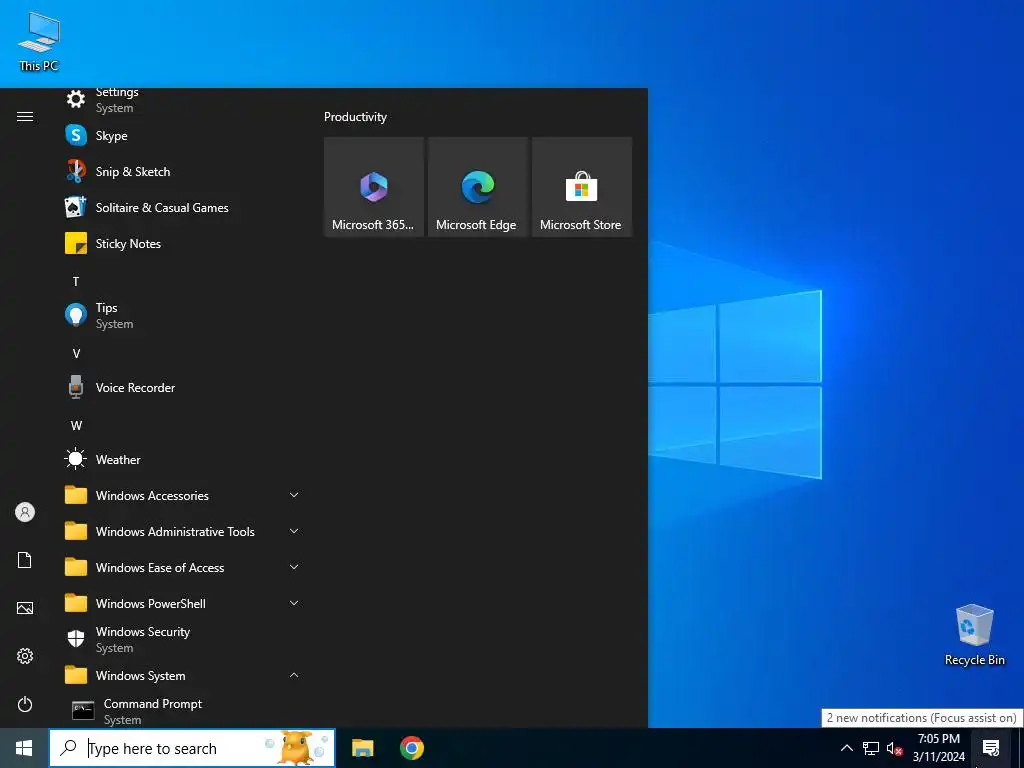Show hidden system tray icons
The height and width of the screenshot is (768, 1024).
tap(846, 748)
